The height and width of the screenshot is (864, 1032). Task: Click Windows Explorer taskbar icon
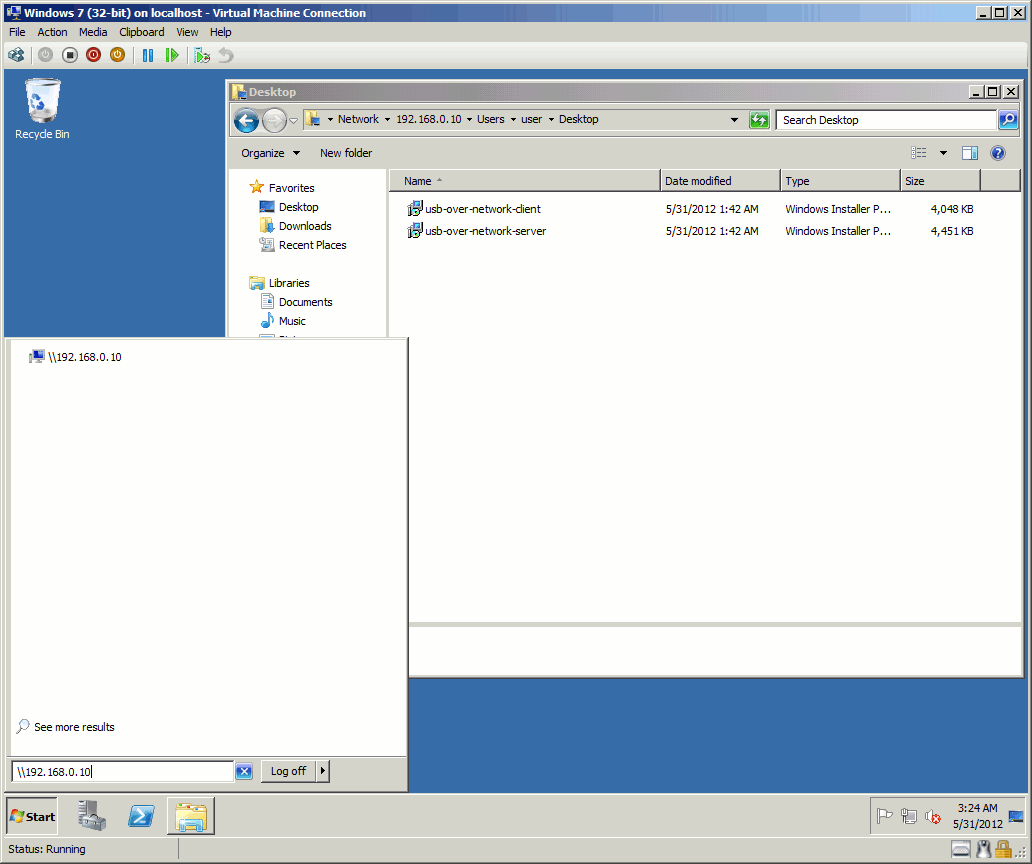coord(191,816)
